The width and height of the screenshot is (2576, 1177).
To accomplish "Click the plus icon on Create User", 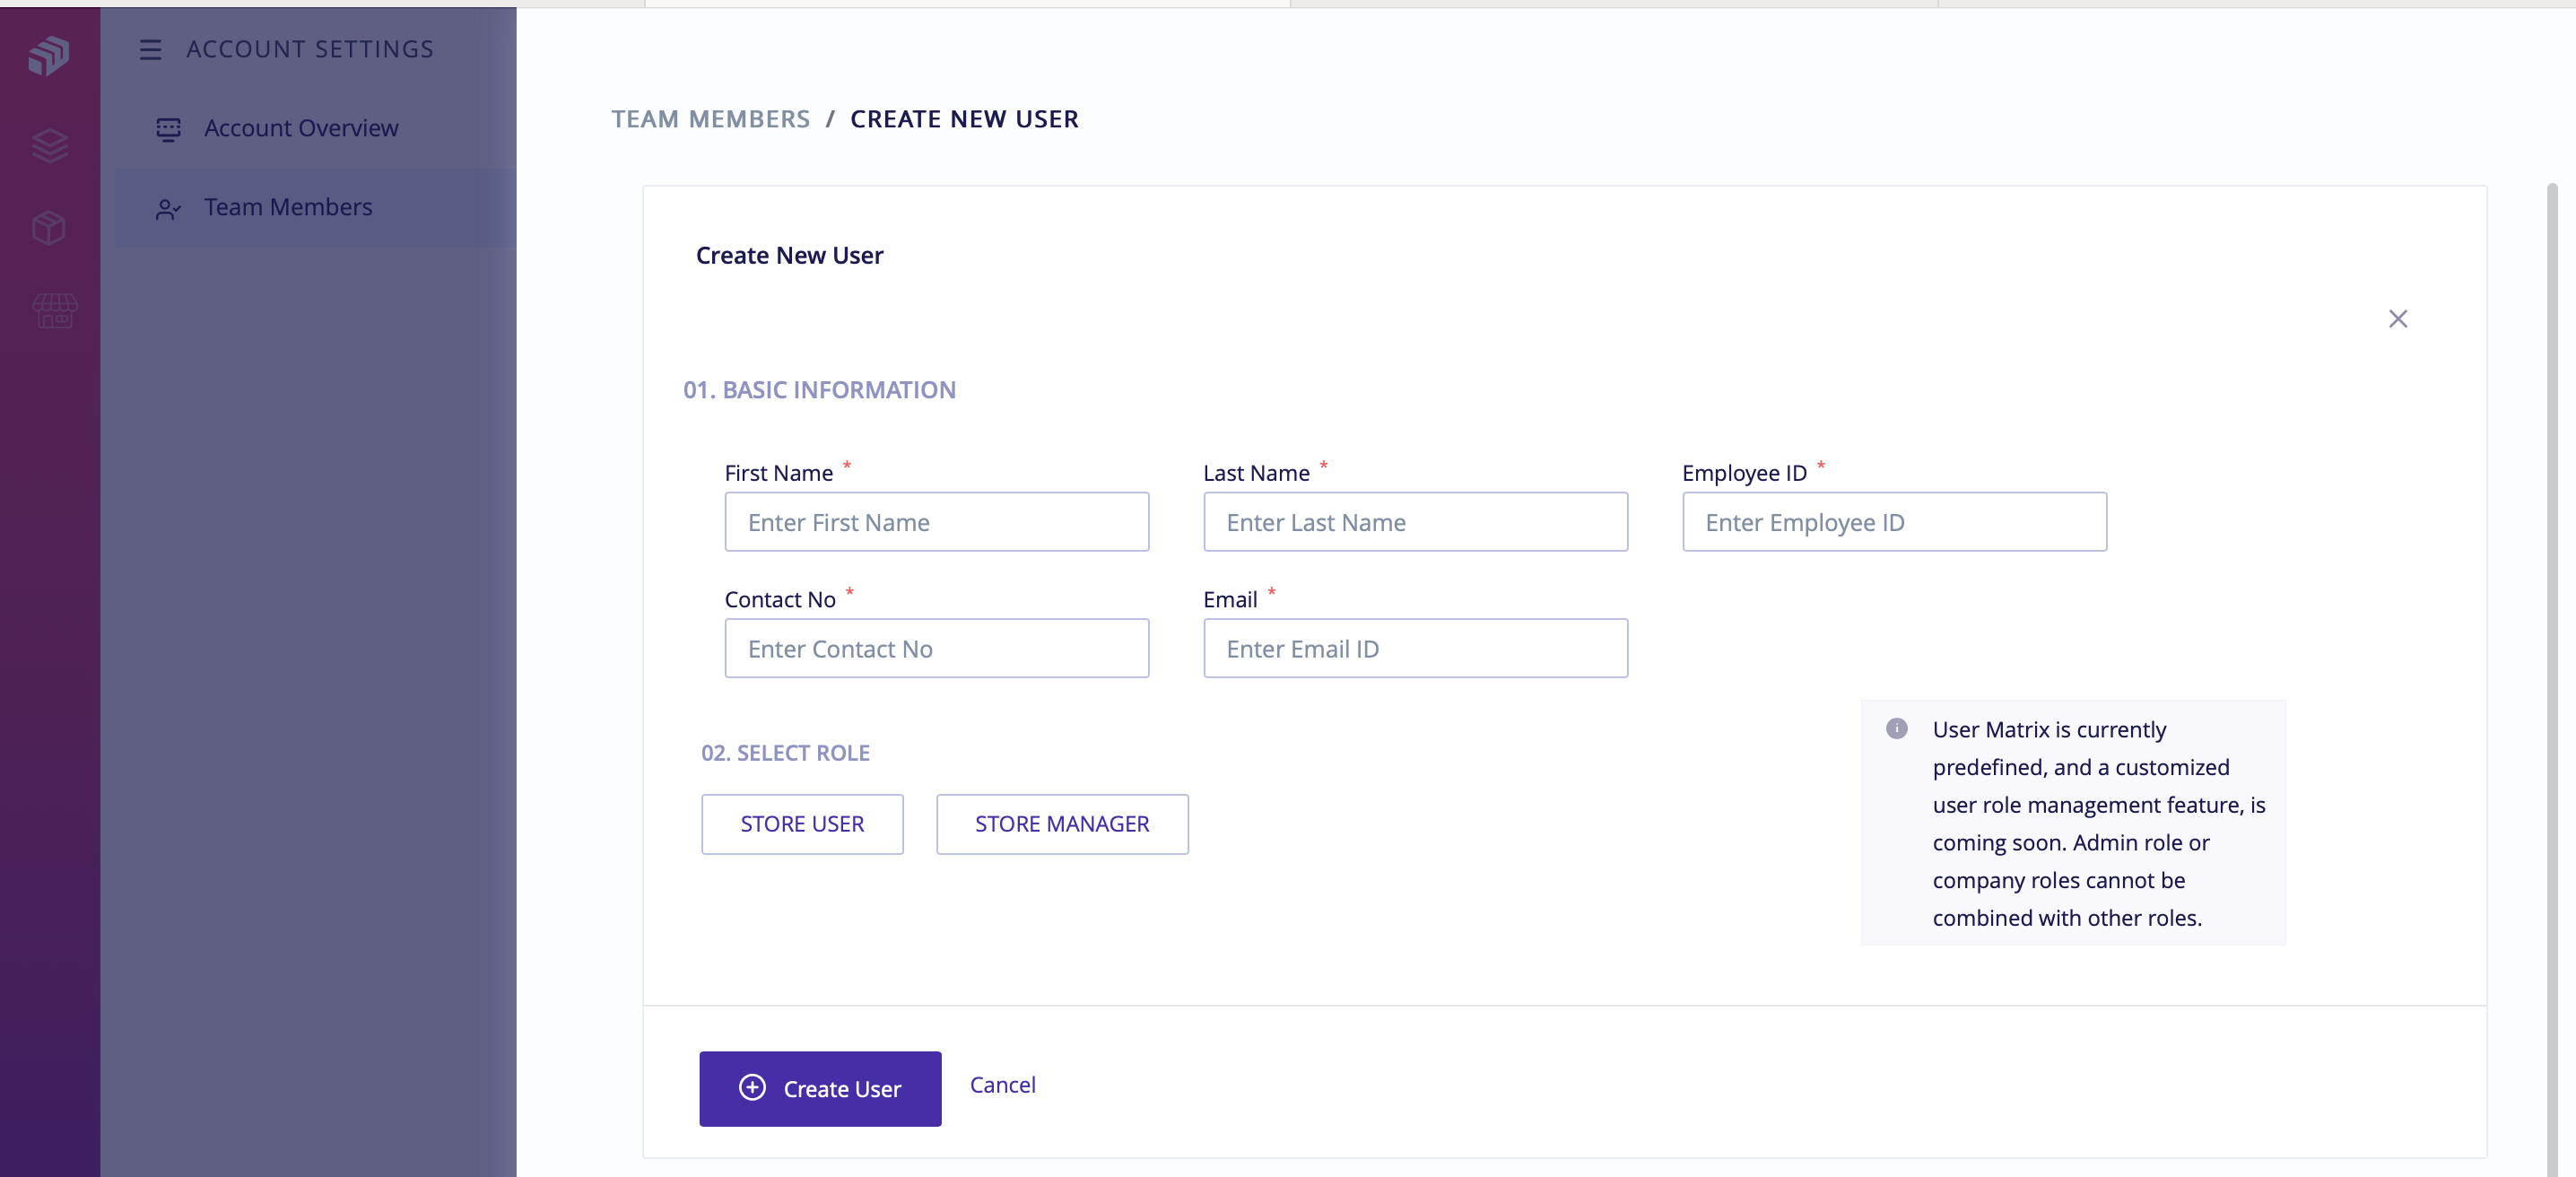I will tap(752, 1087).
